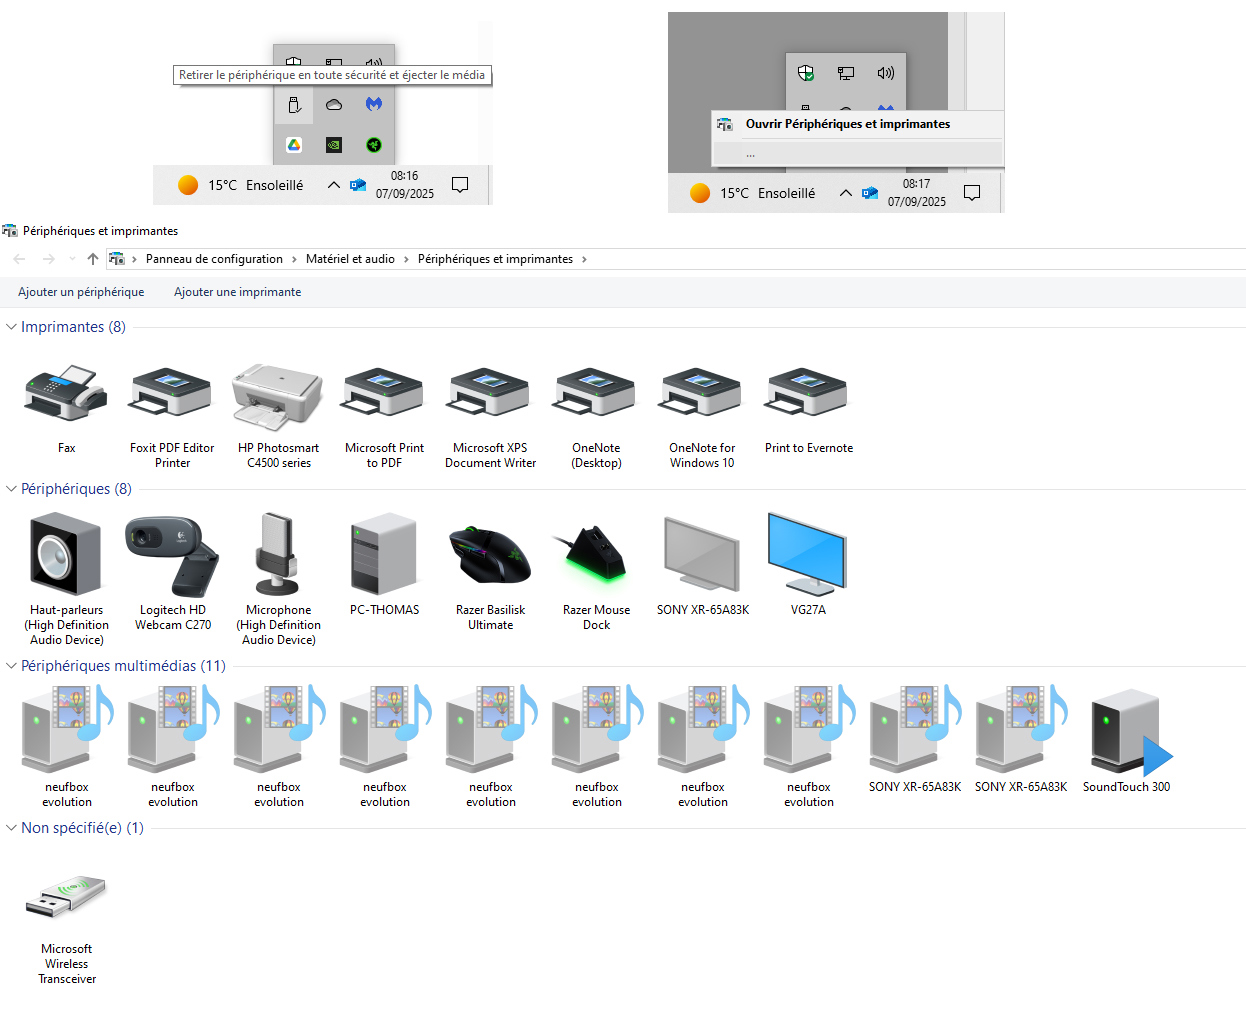Go to Panneau de configuration breadcrumb
The height and width of the screenshot is (1026, 1246).
214,259
